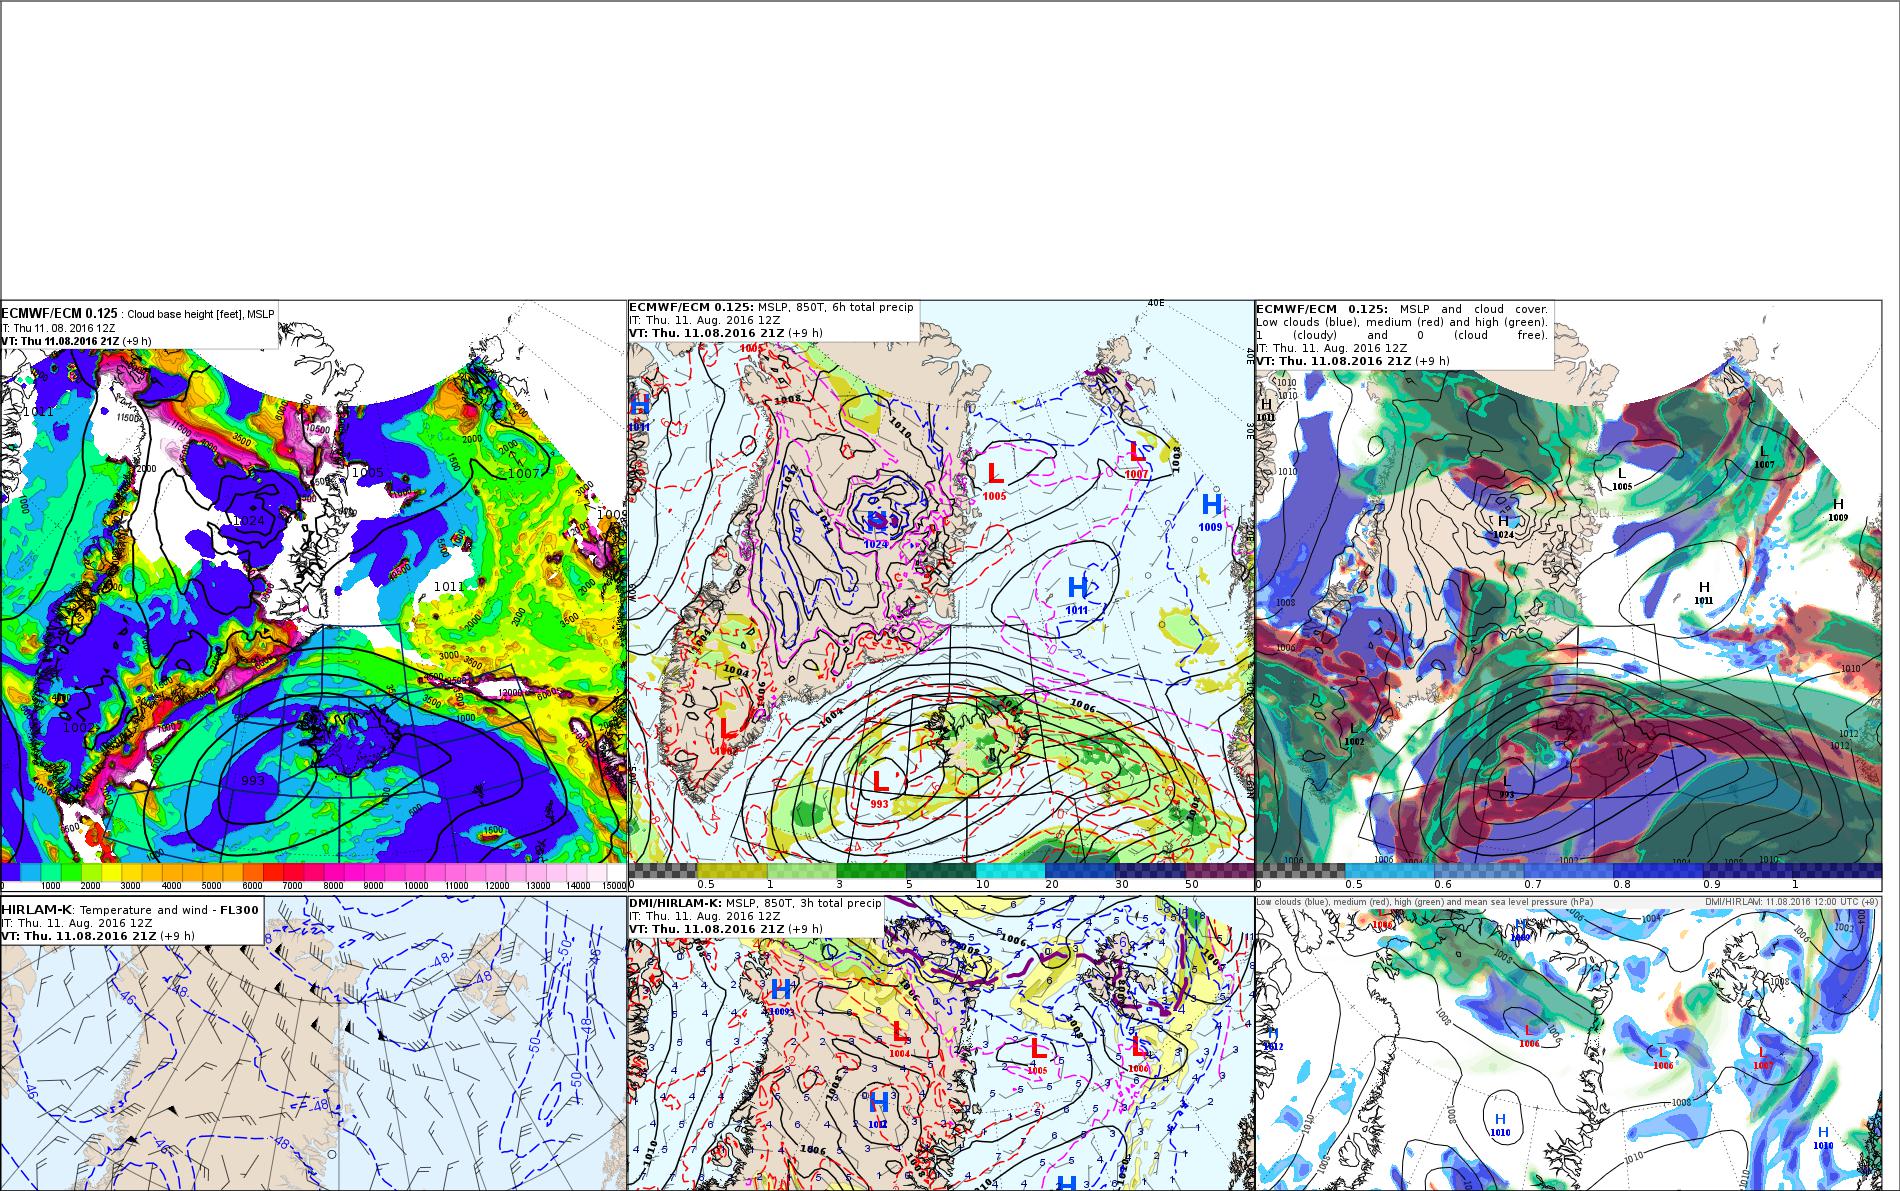This screenshot has height=1191, width=1900.
Task: Click the black L 1002 marker in ECMWF cloud cover map
Action: coord(1354,734)
